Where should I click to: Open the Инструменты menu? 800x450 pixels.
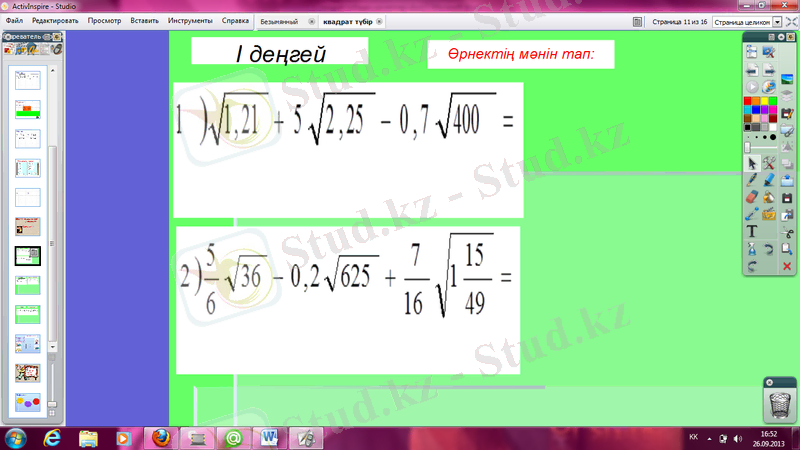point(190,20)
